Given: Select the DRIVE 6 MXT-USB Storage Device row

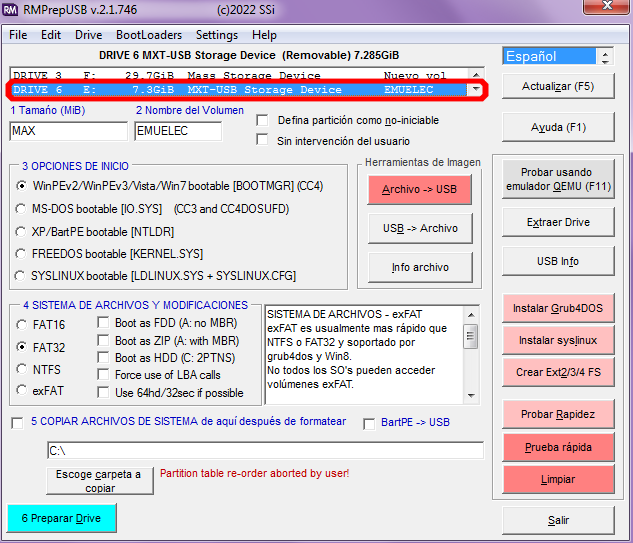Looking at the screenshot, I should click(239, 90).
